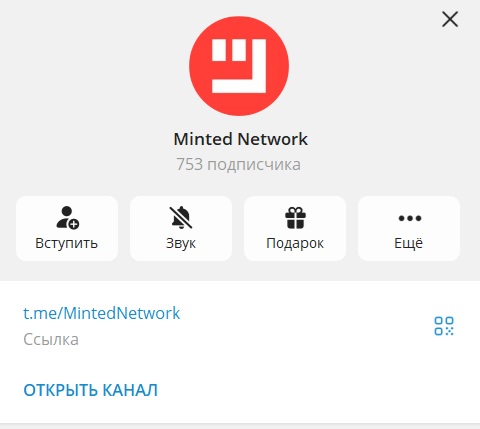The height and width of the screenshot is (429, 480).
Task: Show the channel QR code icon
Action: (x=444, y=326)
